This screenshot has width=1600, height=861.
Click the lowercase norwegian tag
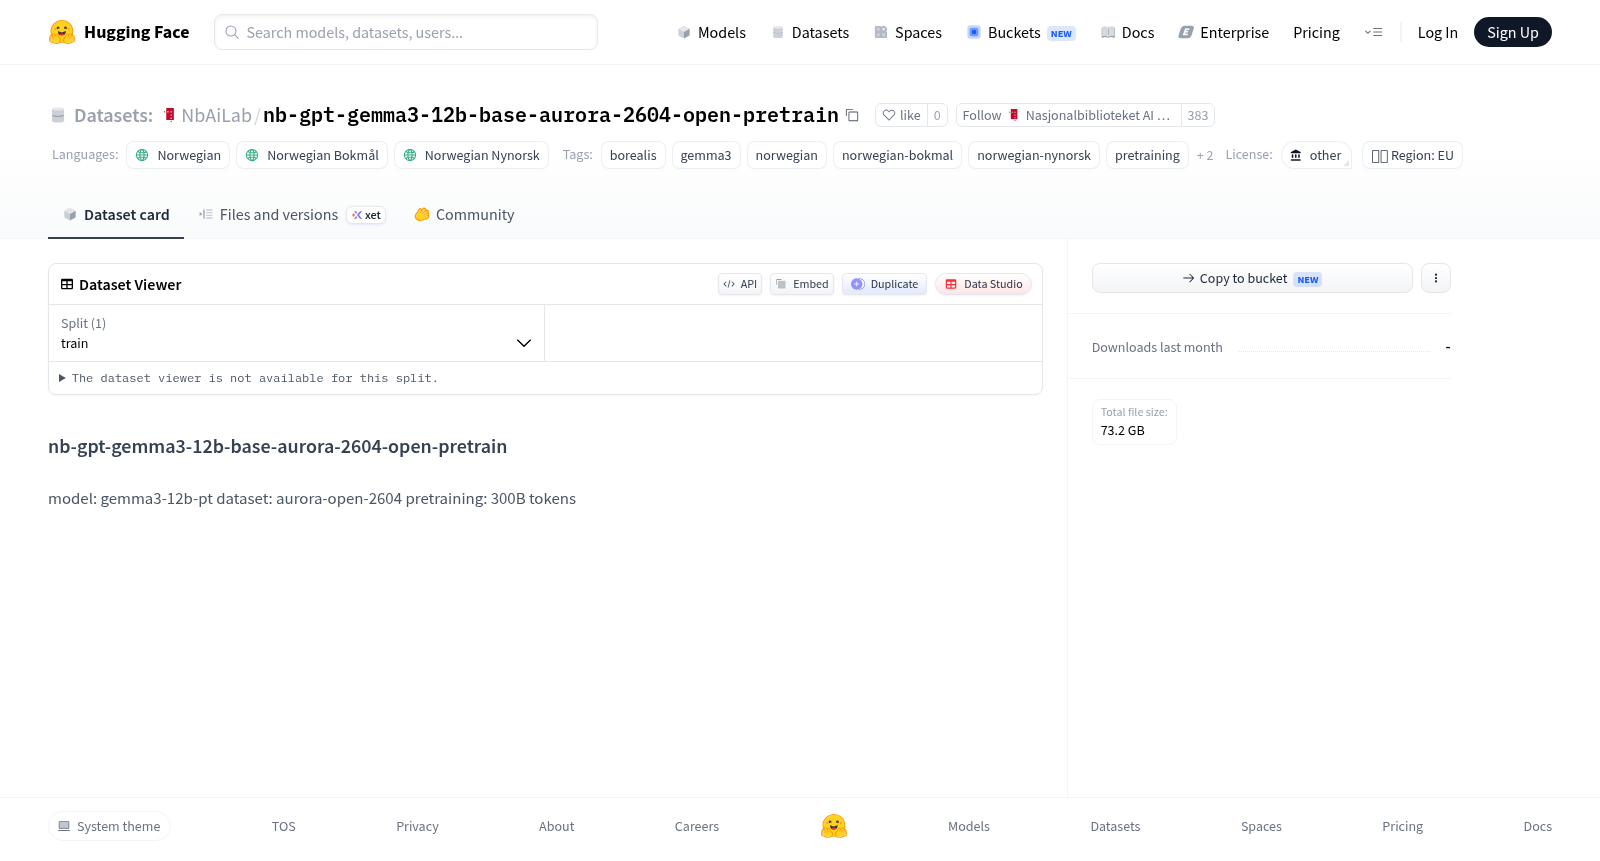(x=787, y=155)
